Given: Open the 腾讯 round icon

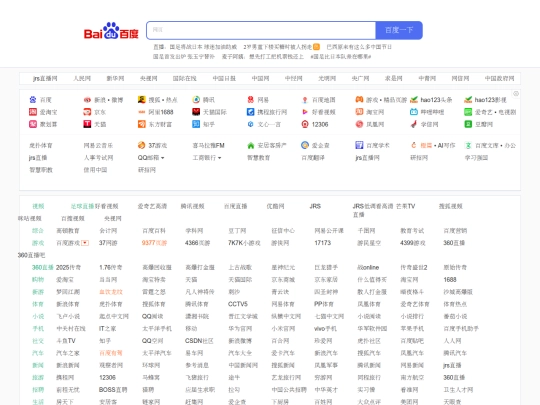Looking at the screenshot, I should click(x=196, y=100).
